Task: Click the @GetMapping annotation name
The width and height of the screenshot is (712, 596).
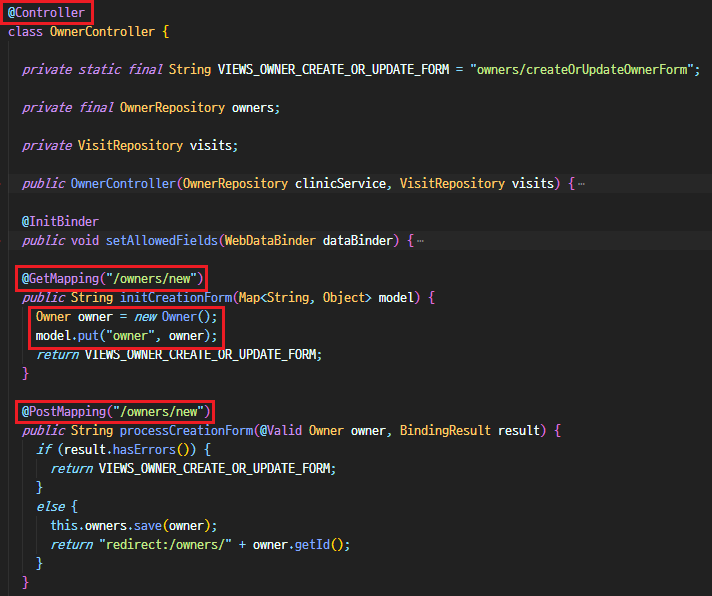Action: 60,279
